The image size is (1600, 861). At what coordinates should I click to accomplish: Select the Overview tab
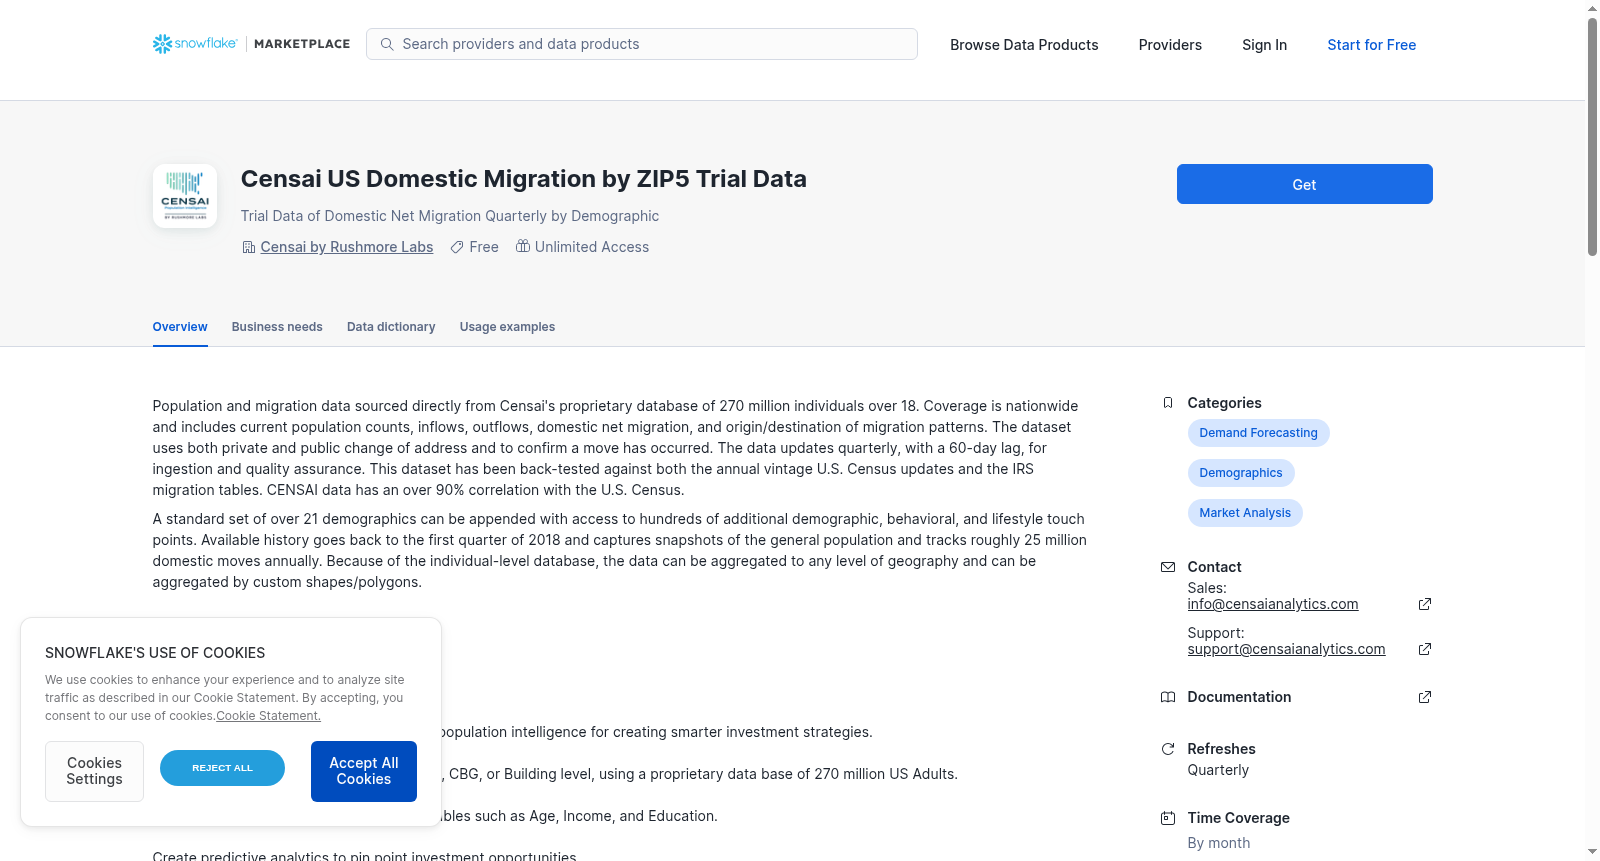(180, 327)
